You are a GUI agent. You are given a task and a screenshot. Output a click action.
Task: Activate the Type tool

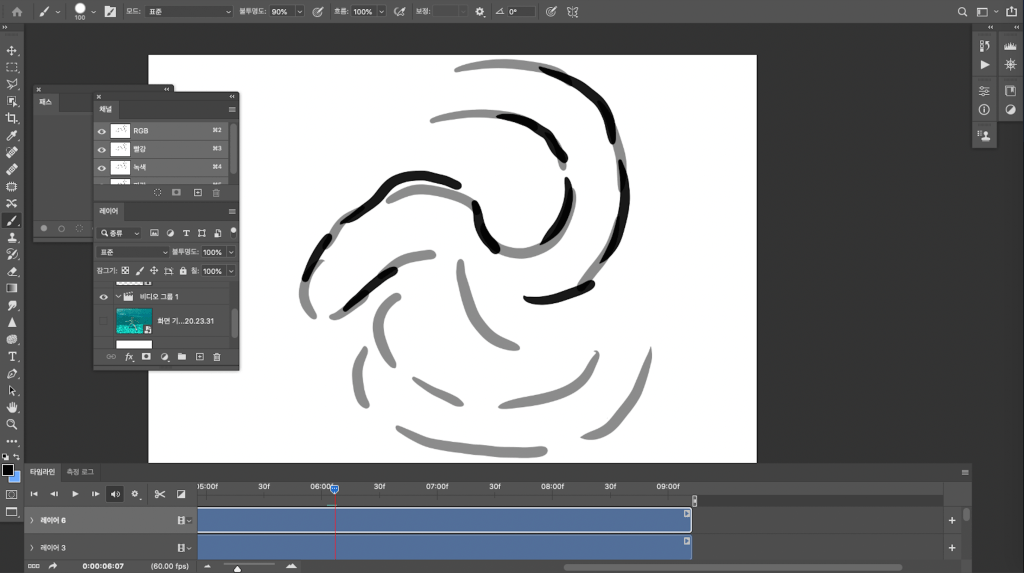12,356
